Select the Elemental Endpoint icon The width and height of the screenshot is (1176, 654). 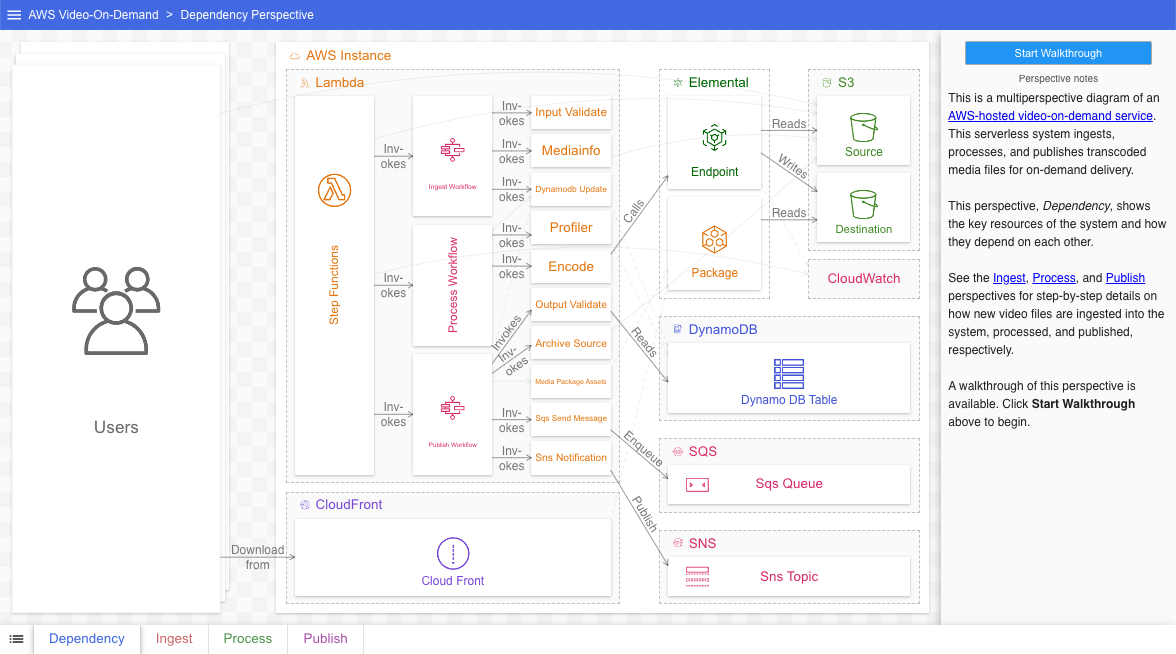[714, 138]
